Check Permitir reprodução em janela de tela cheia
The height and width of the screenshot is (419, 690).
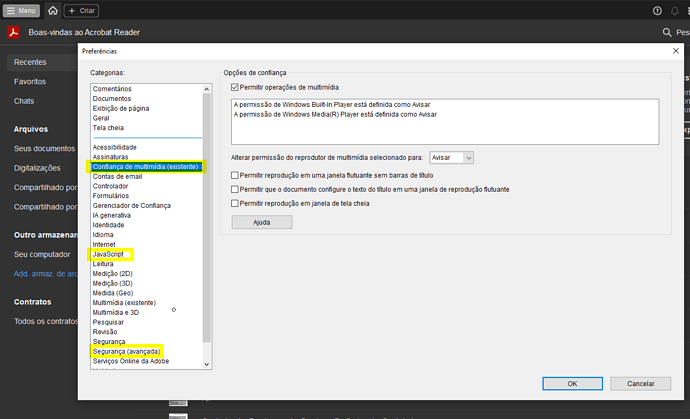[235, 203]
